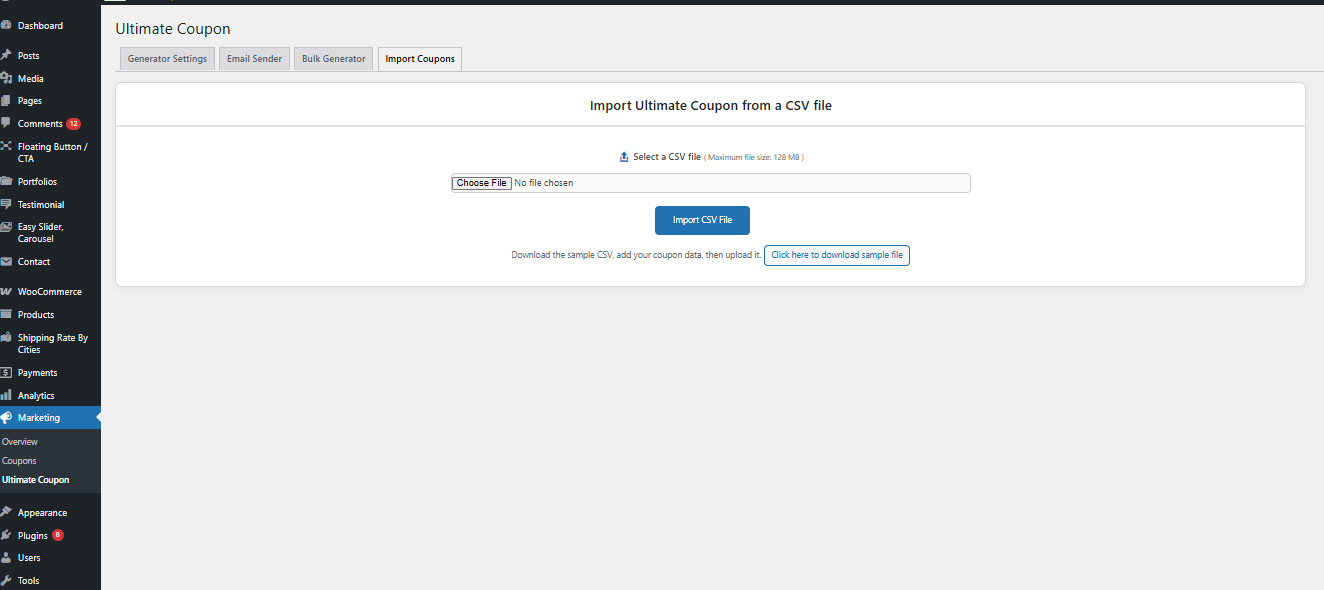Open Shipping Rate By Cities menu
This screenshot has width=1324, height=590.
tap(52, 344)
